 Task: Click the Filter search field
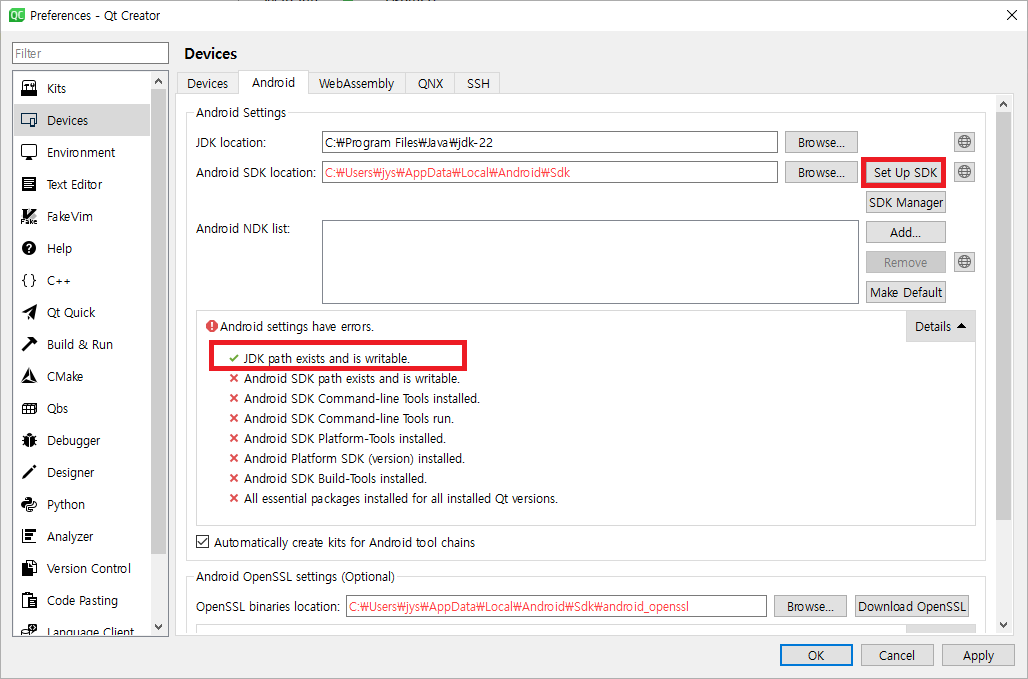point(90,53)
